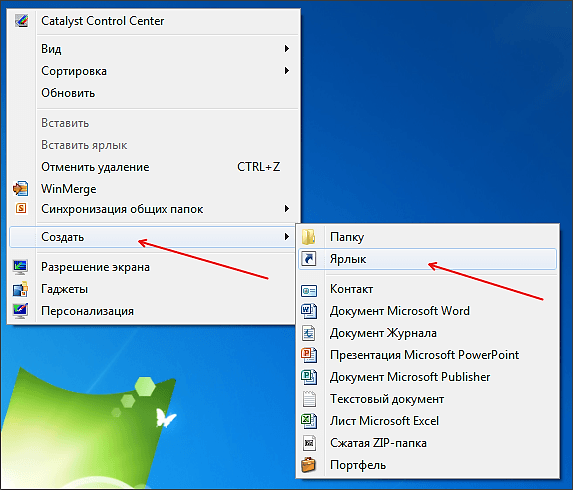Click the ZIP folder icon

(309, 443)
